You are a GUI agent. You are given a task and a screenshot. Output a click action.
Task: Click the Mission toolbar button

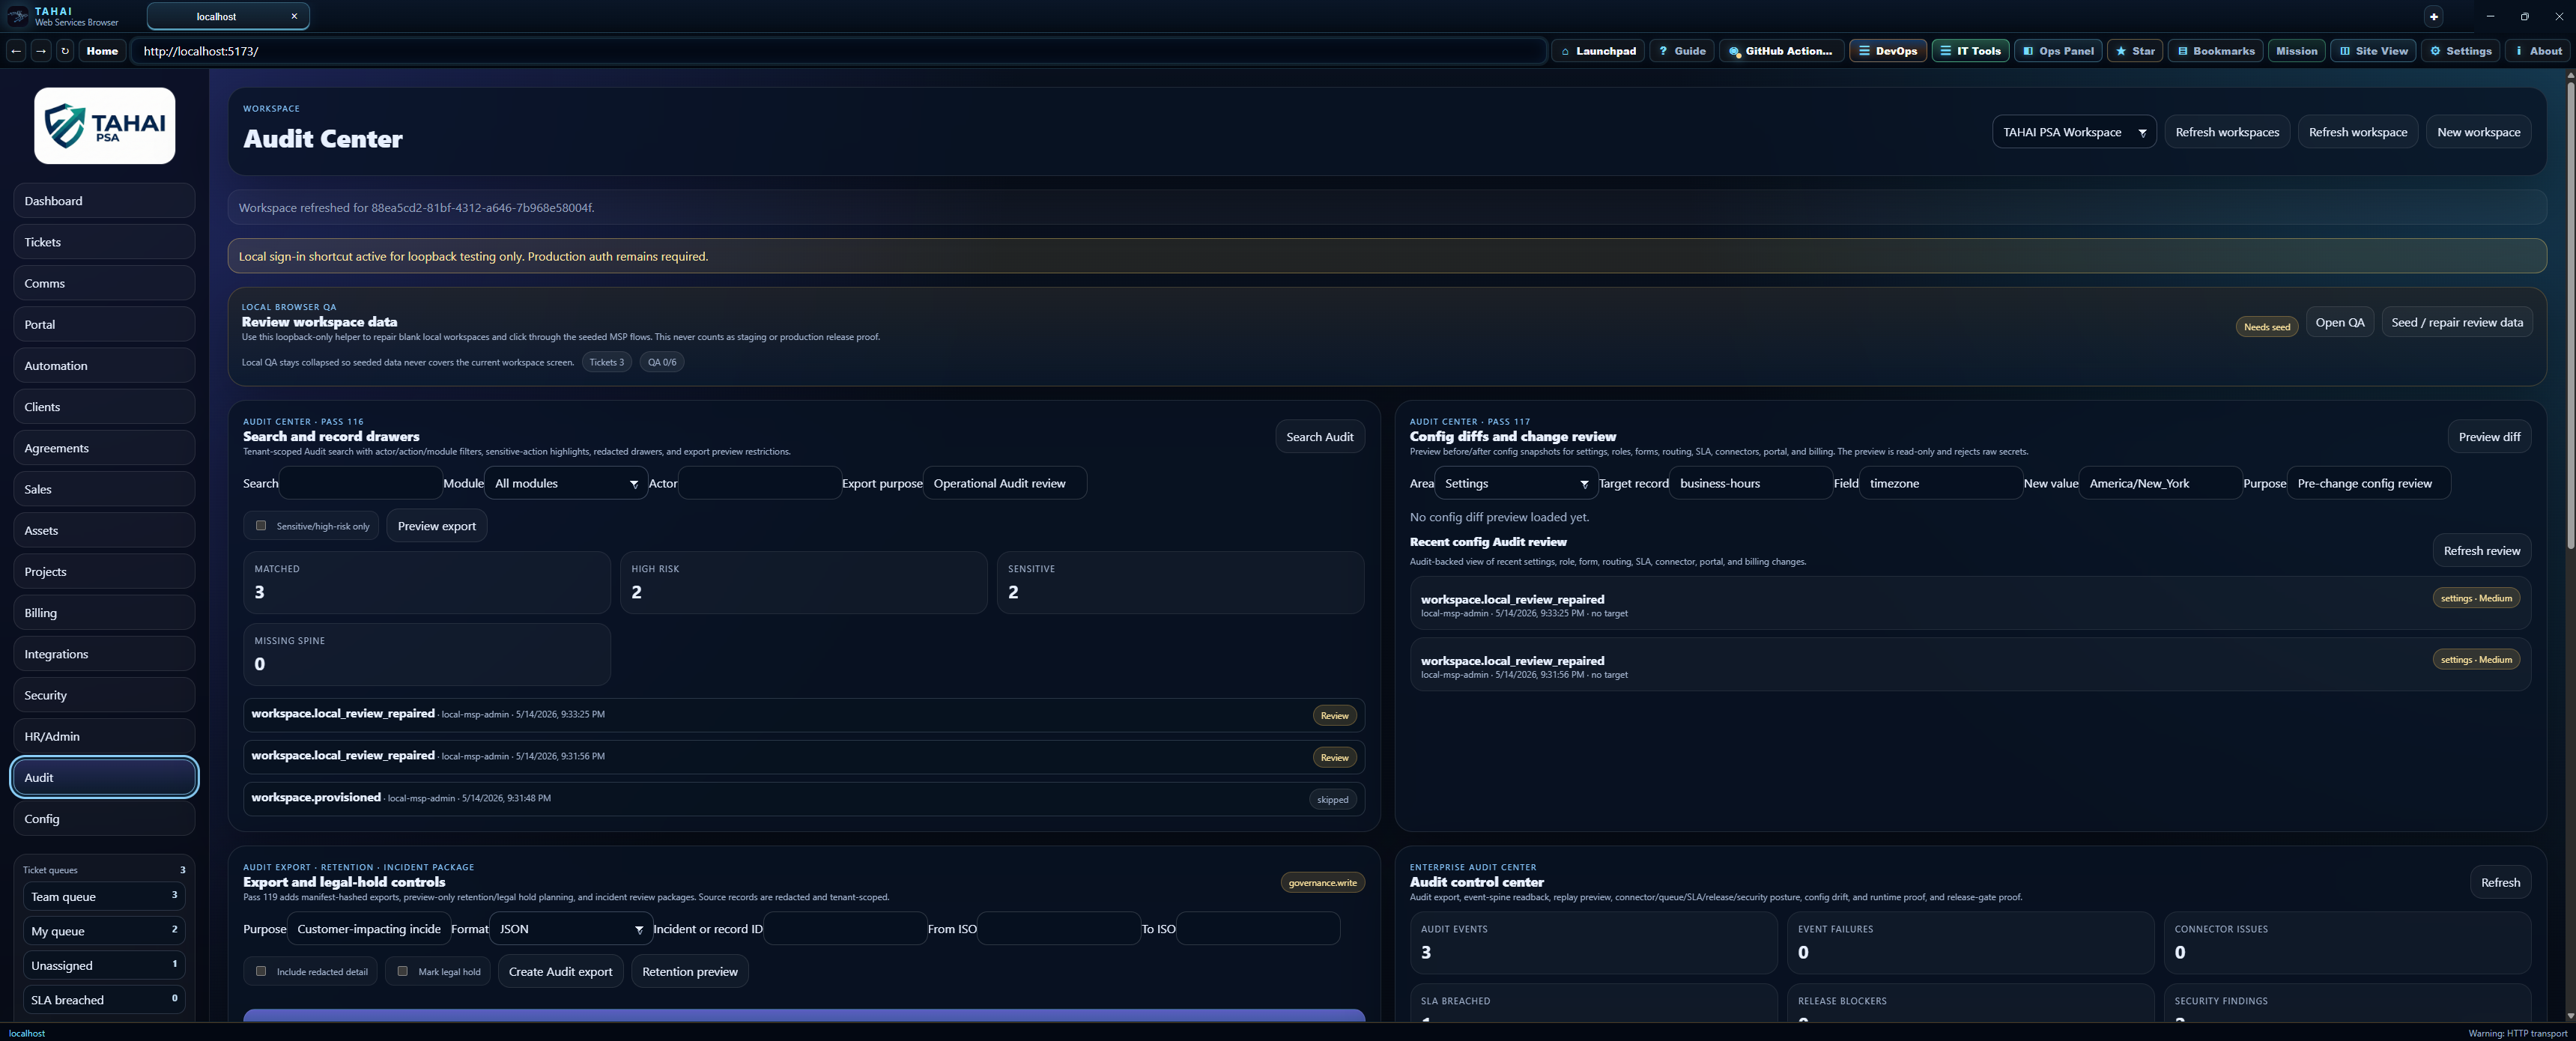(x=2296, y=51)
